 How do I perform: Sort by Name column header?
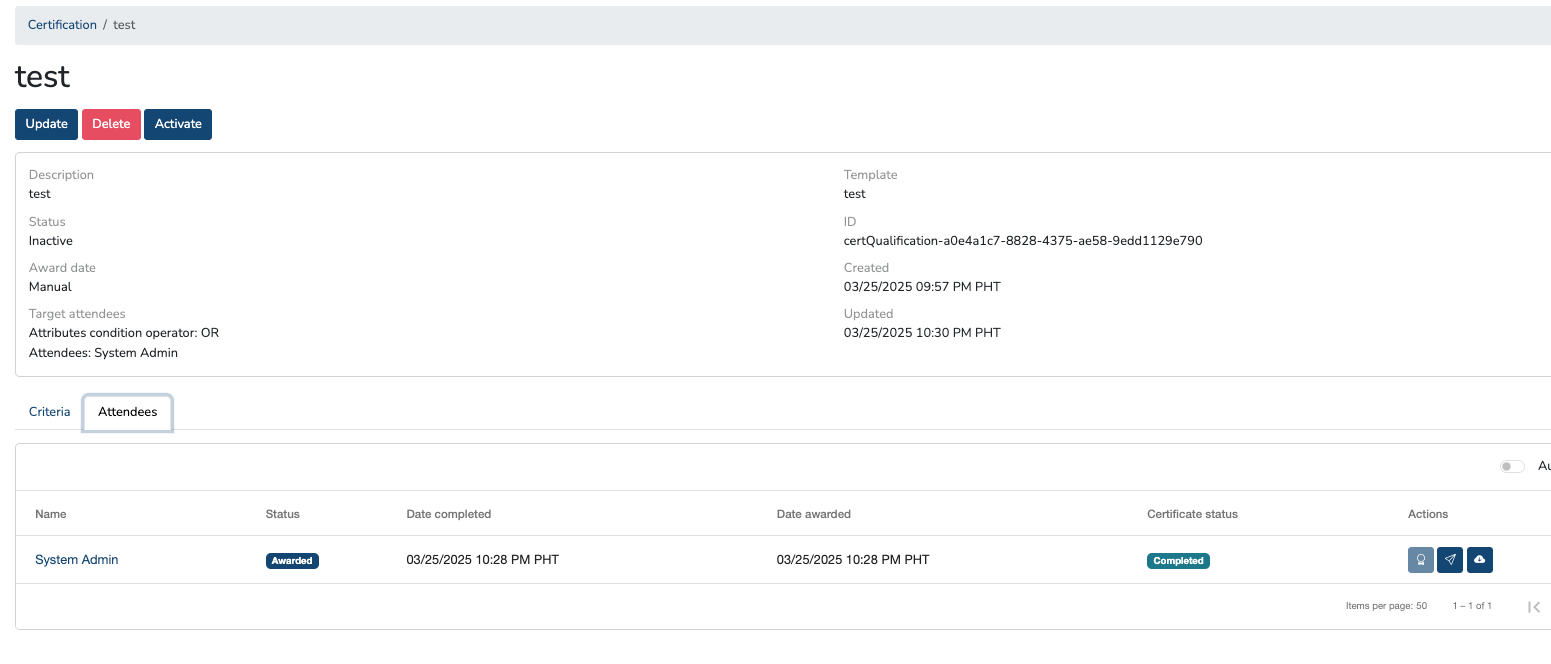tap(51, 514)
